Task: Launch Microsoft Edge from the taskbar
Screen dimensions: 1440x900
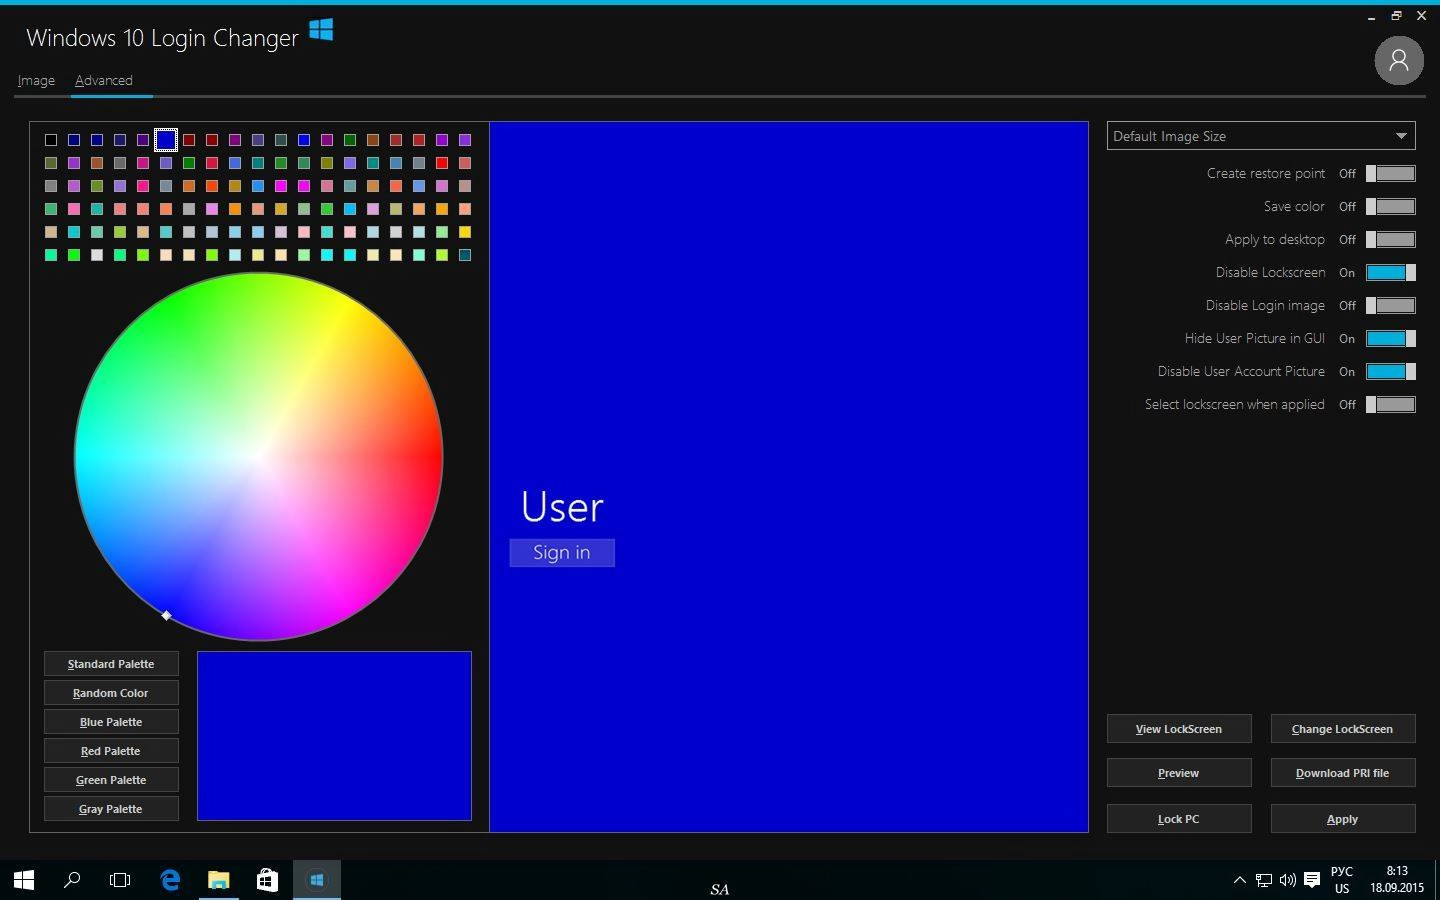Action: 170,880
